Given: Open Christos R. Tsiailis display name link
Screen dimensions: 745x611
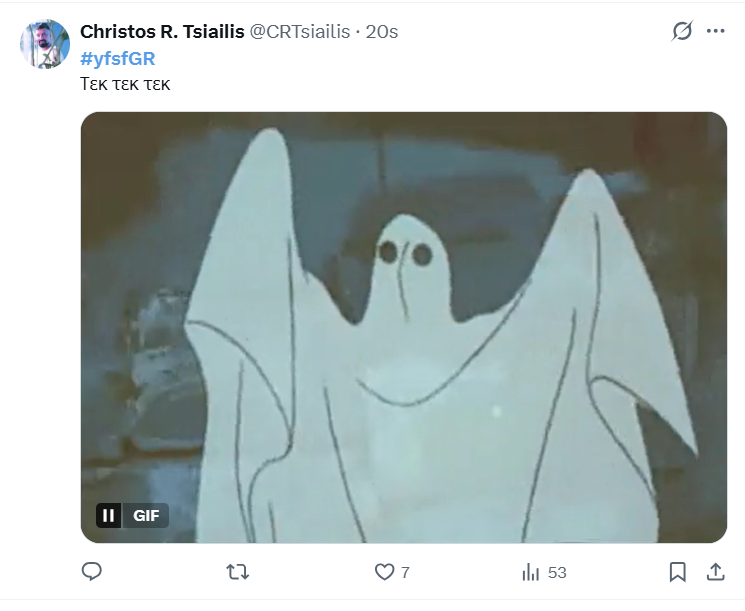Looking at the screenshot, I should tap(162, 32).
